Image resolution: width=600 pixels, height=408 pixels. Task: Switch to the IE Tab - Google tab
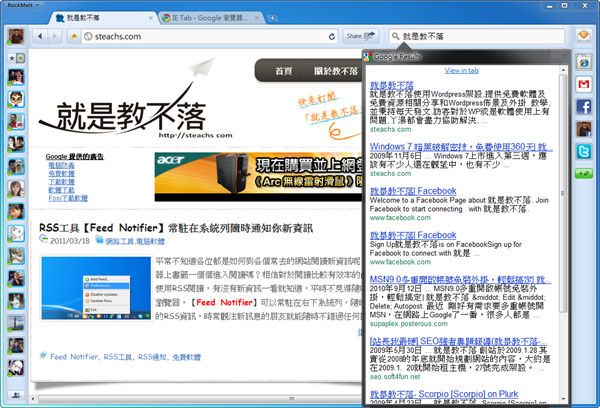click(x=210, y=18)
